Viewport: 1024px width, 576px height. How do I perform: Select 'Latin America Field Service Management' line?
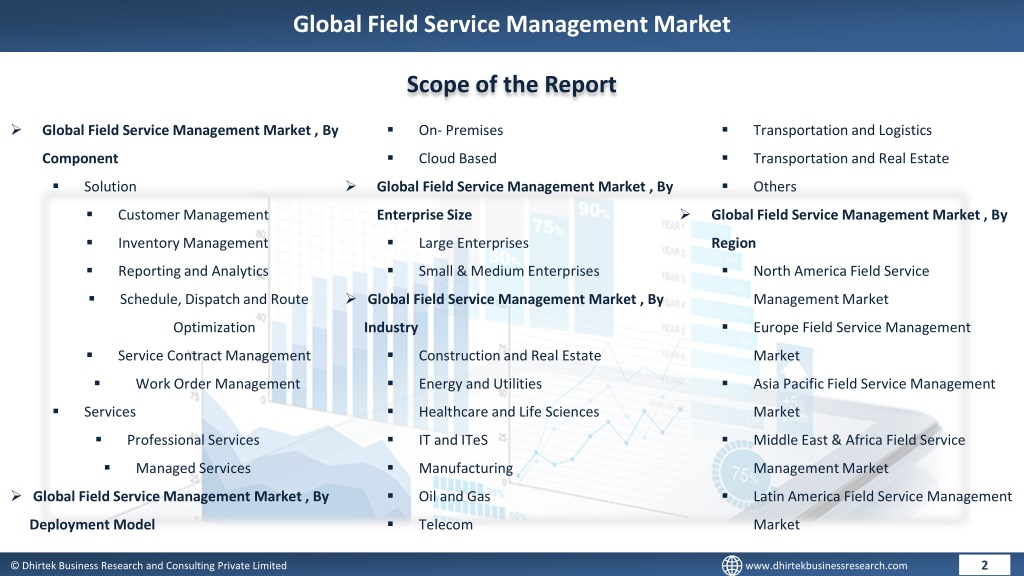(x=882, y=496)
